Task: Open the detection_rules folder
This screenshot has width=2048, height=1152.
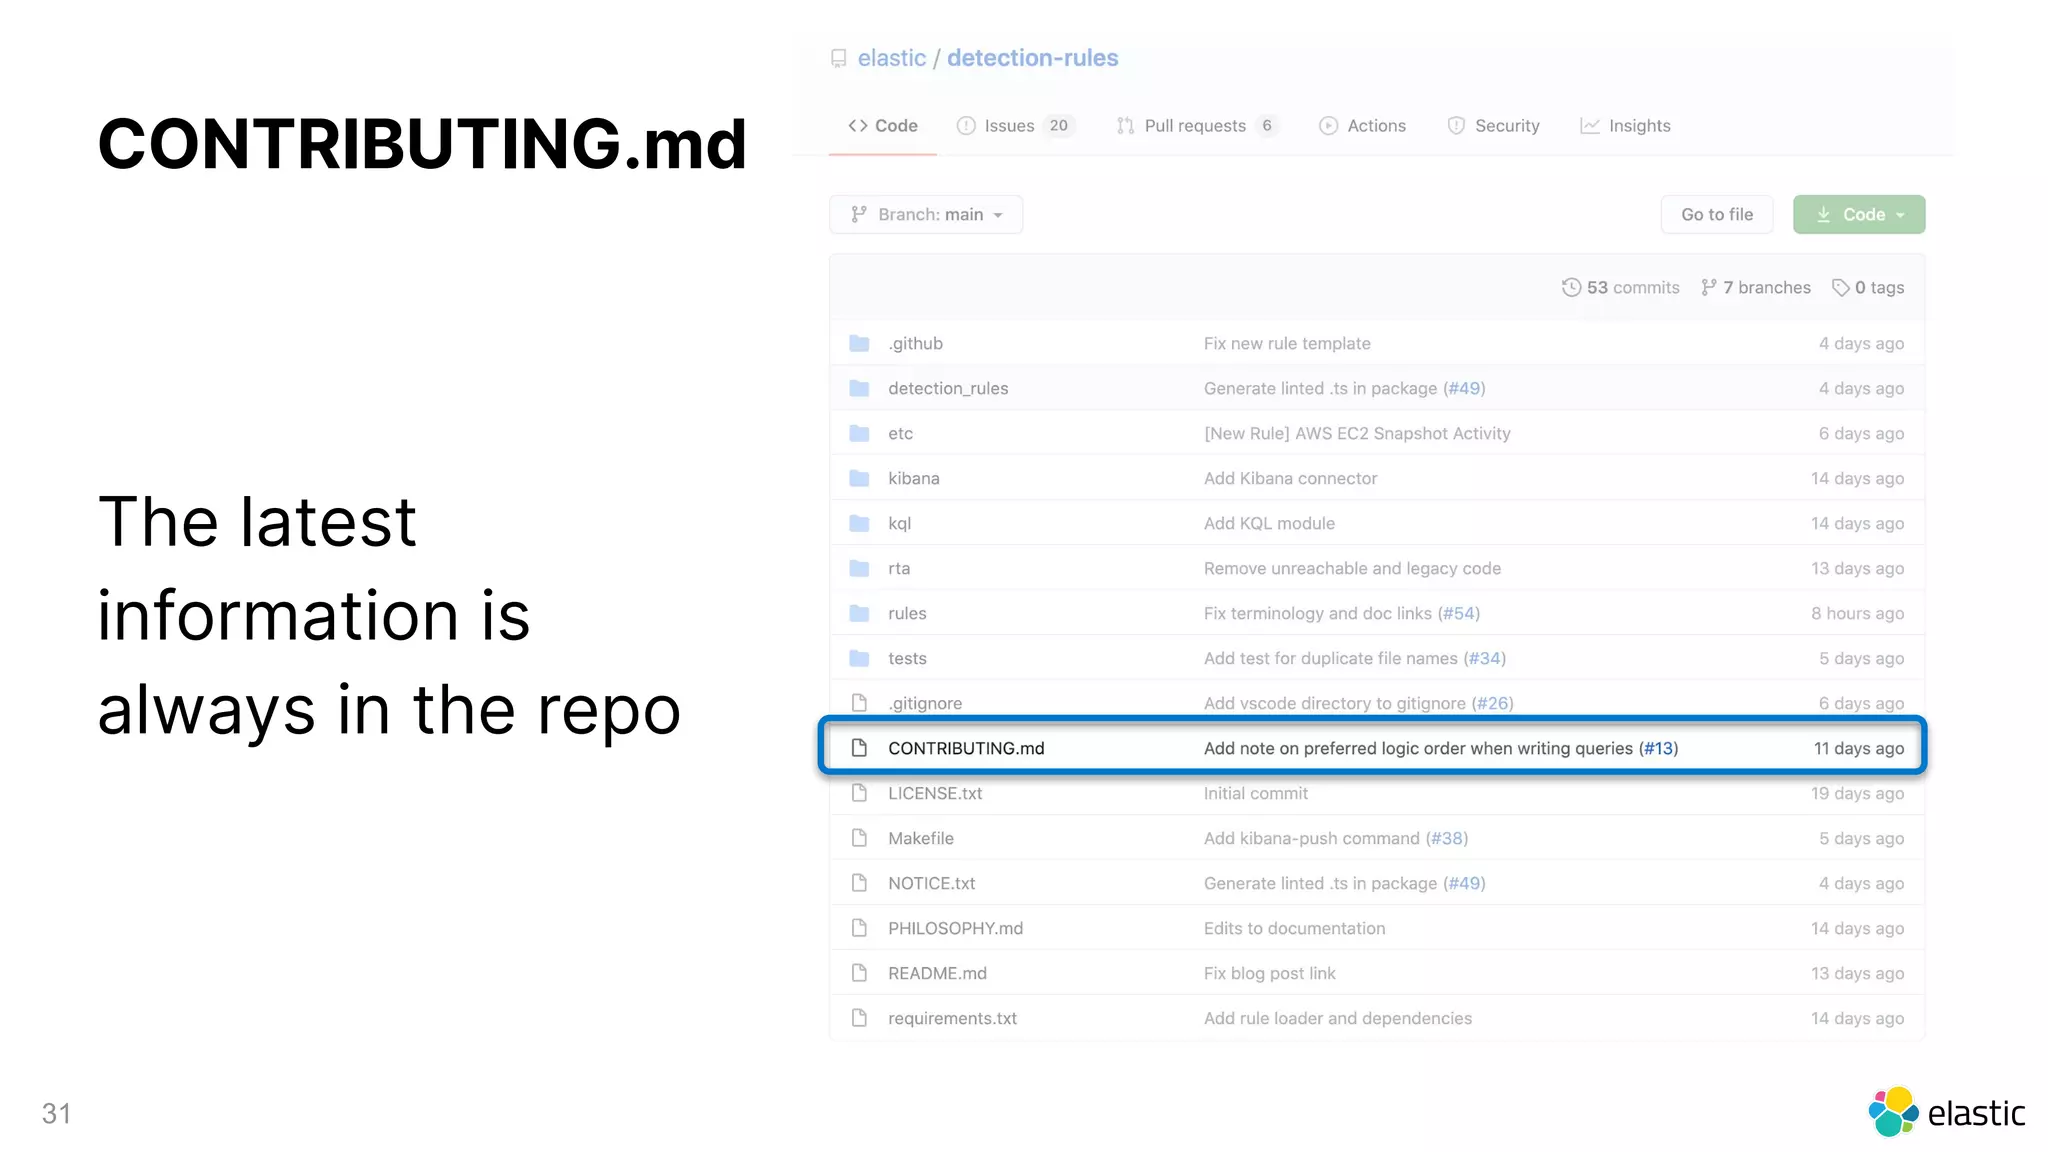Action: [x=948, y=388]
